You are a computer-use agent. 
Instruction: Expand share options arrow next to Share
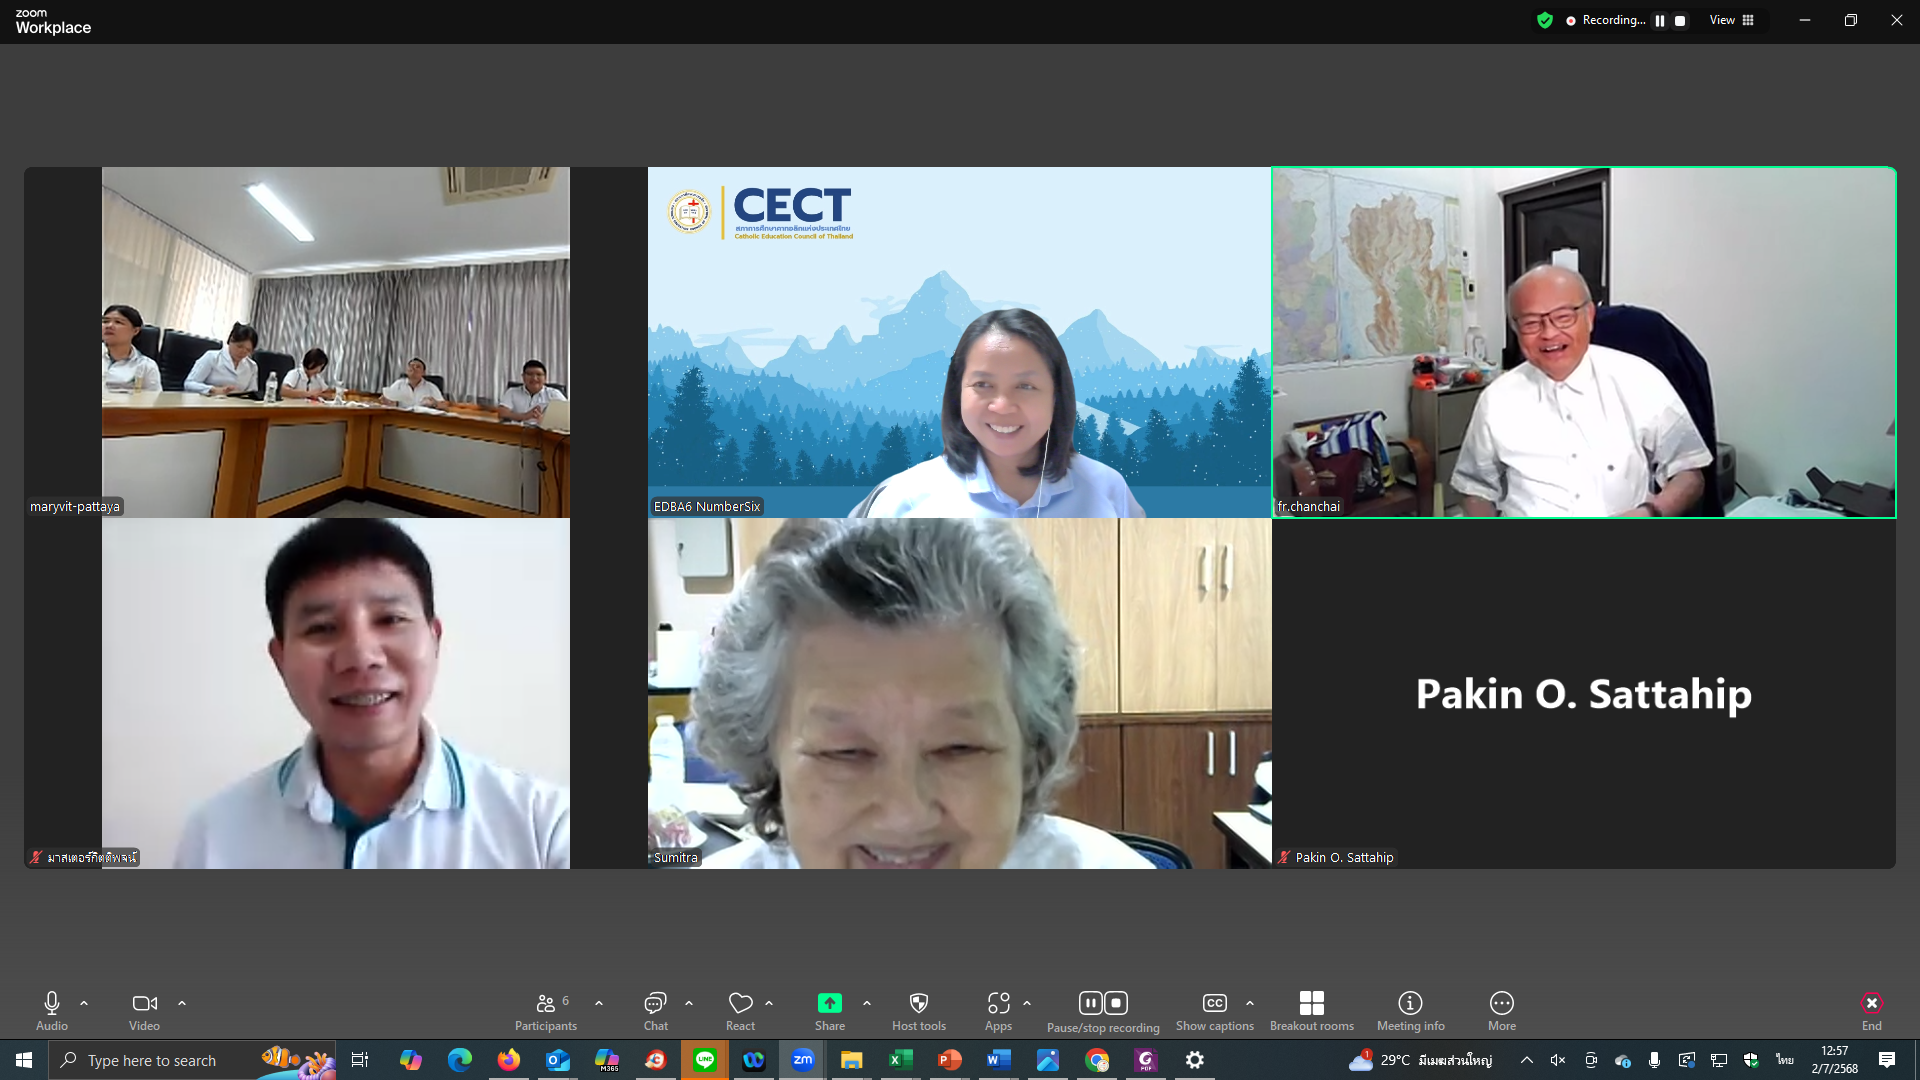[x=867, y=1003]
